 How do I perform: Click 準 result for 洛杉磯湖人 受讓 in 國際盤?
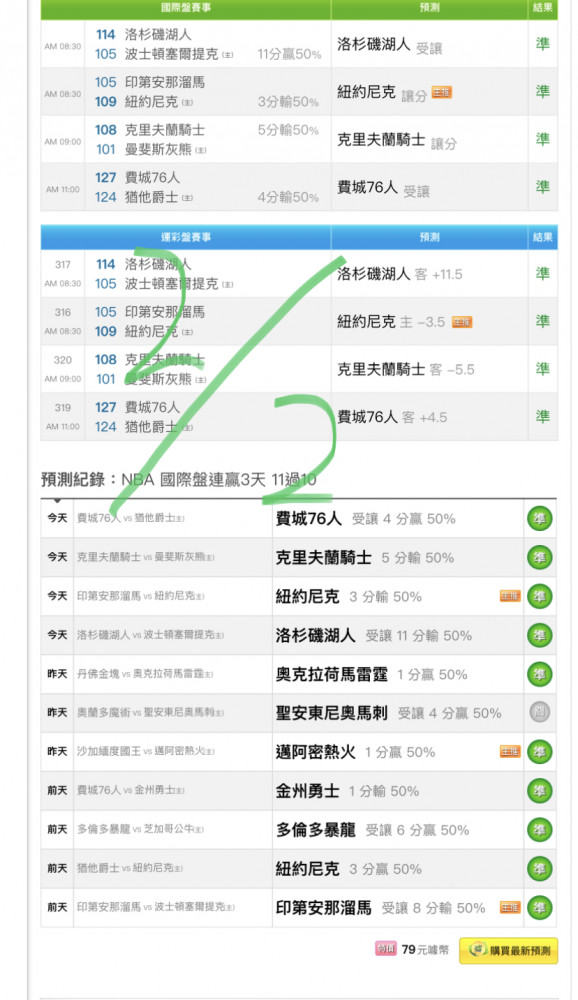point(542,43)
